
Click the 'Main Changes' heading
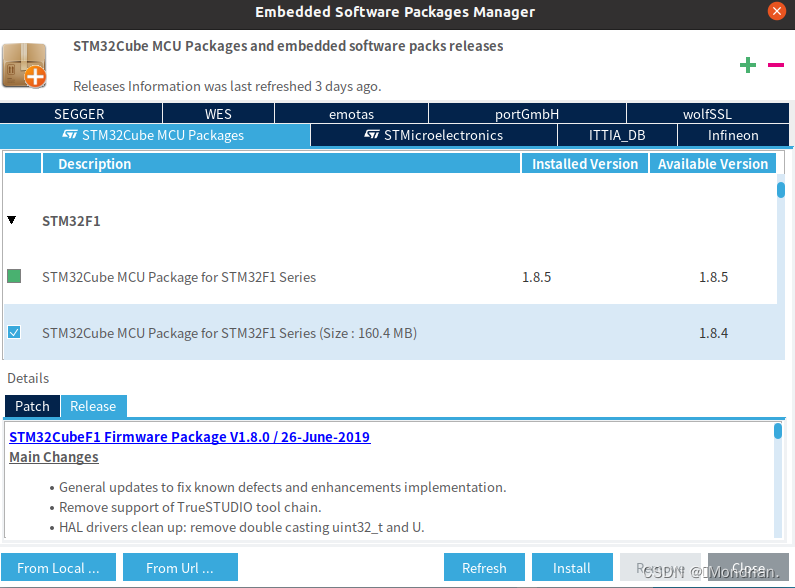(x=54, y=457)
